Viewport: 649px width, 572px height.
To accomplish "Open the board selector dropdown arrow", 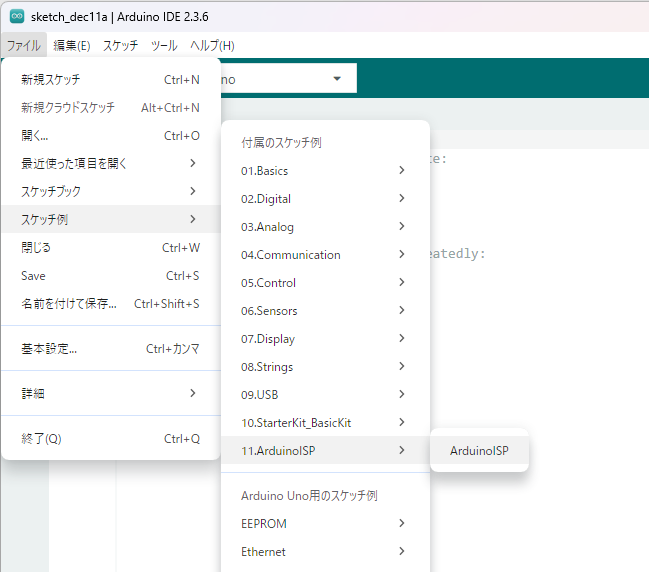I will point(337,78).
